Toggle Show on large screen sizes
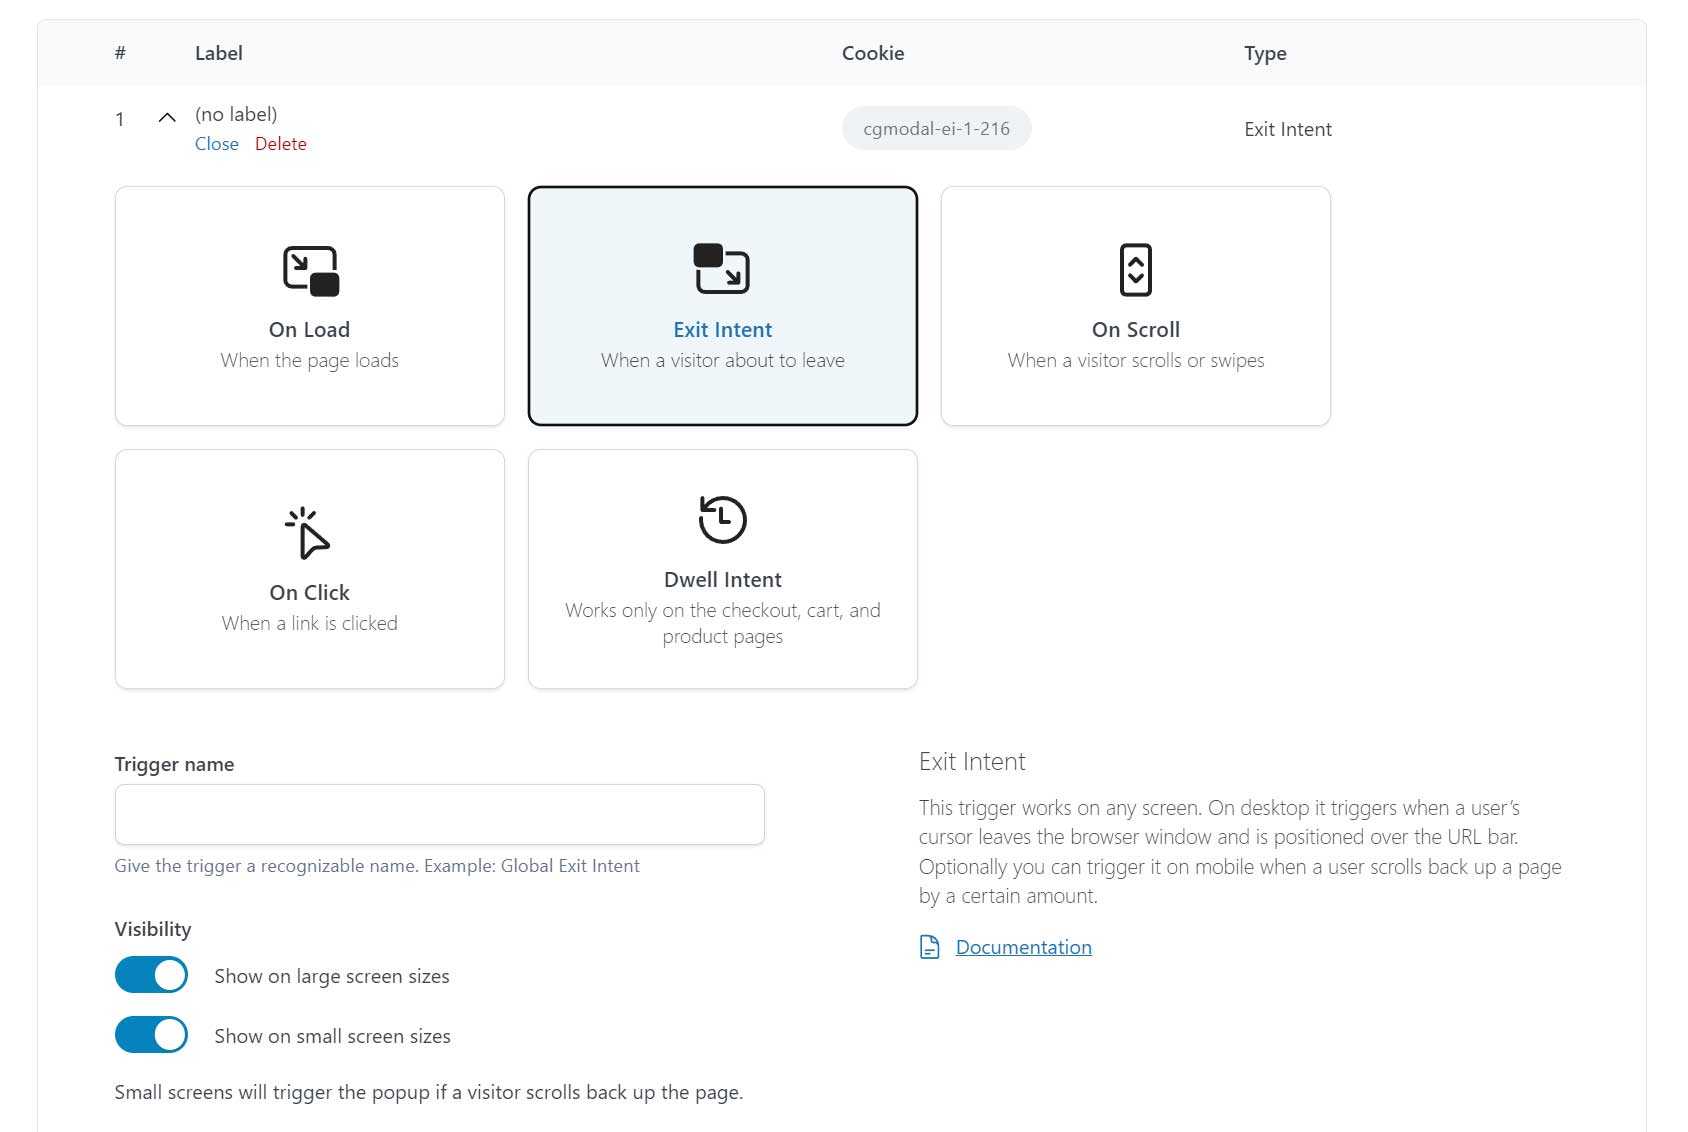Image resolution: width=1688 pixels, height=1132 pixels. point(151,975)
